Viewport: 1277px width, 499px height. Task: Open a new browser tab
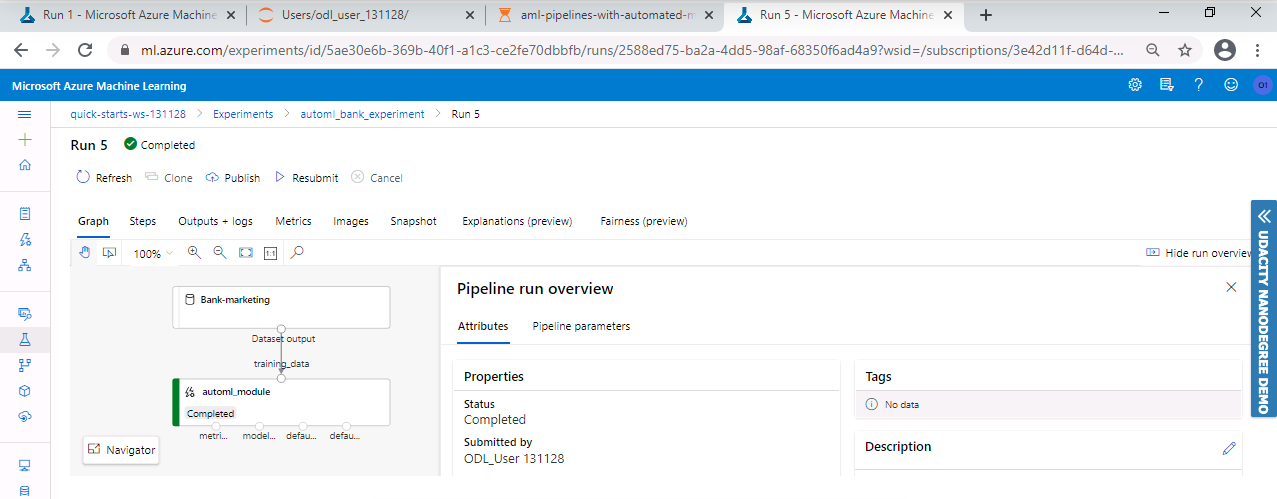point(986,15)
